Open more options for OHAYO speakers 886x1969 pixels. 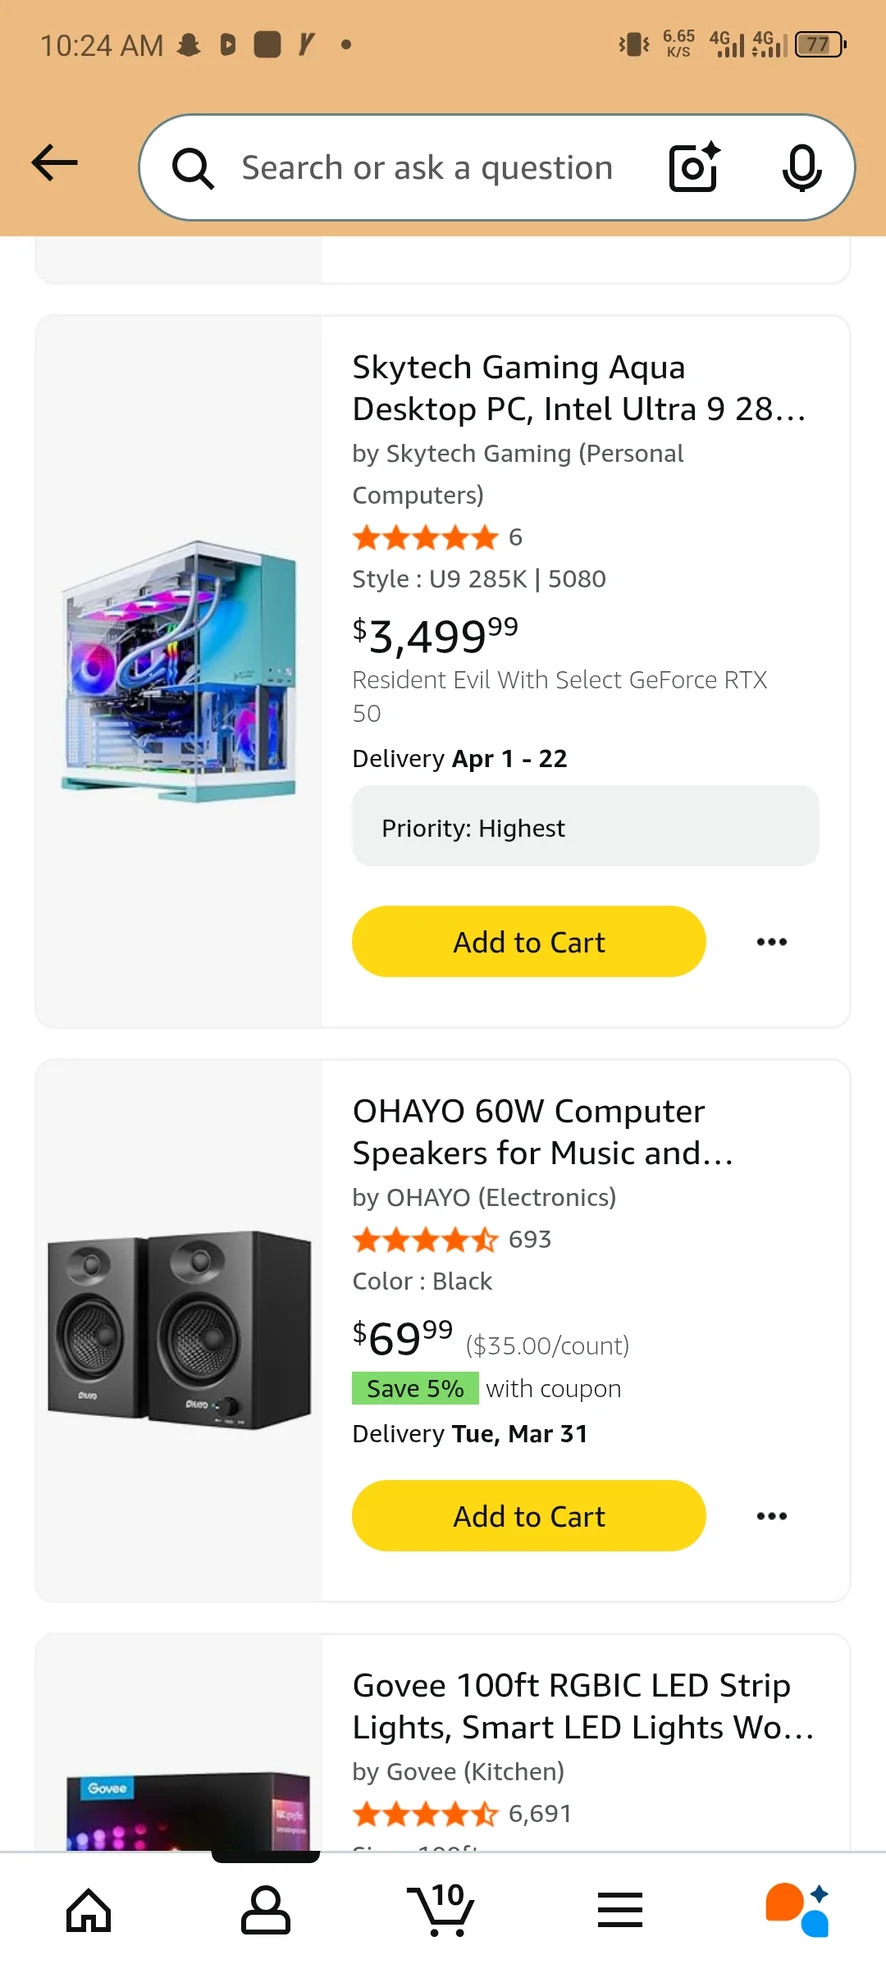click(x=771, y=1516)
